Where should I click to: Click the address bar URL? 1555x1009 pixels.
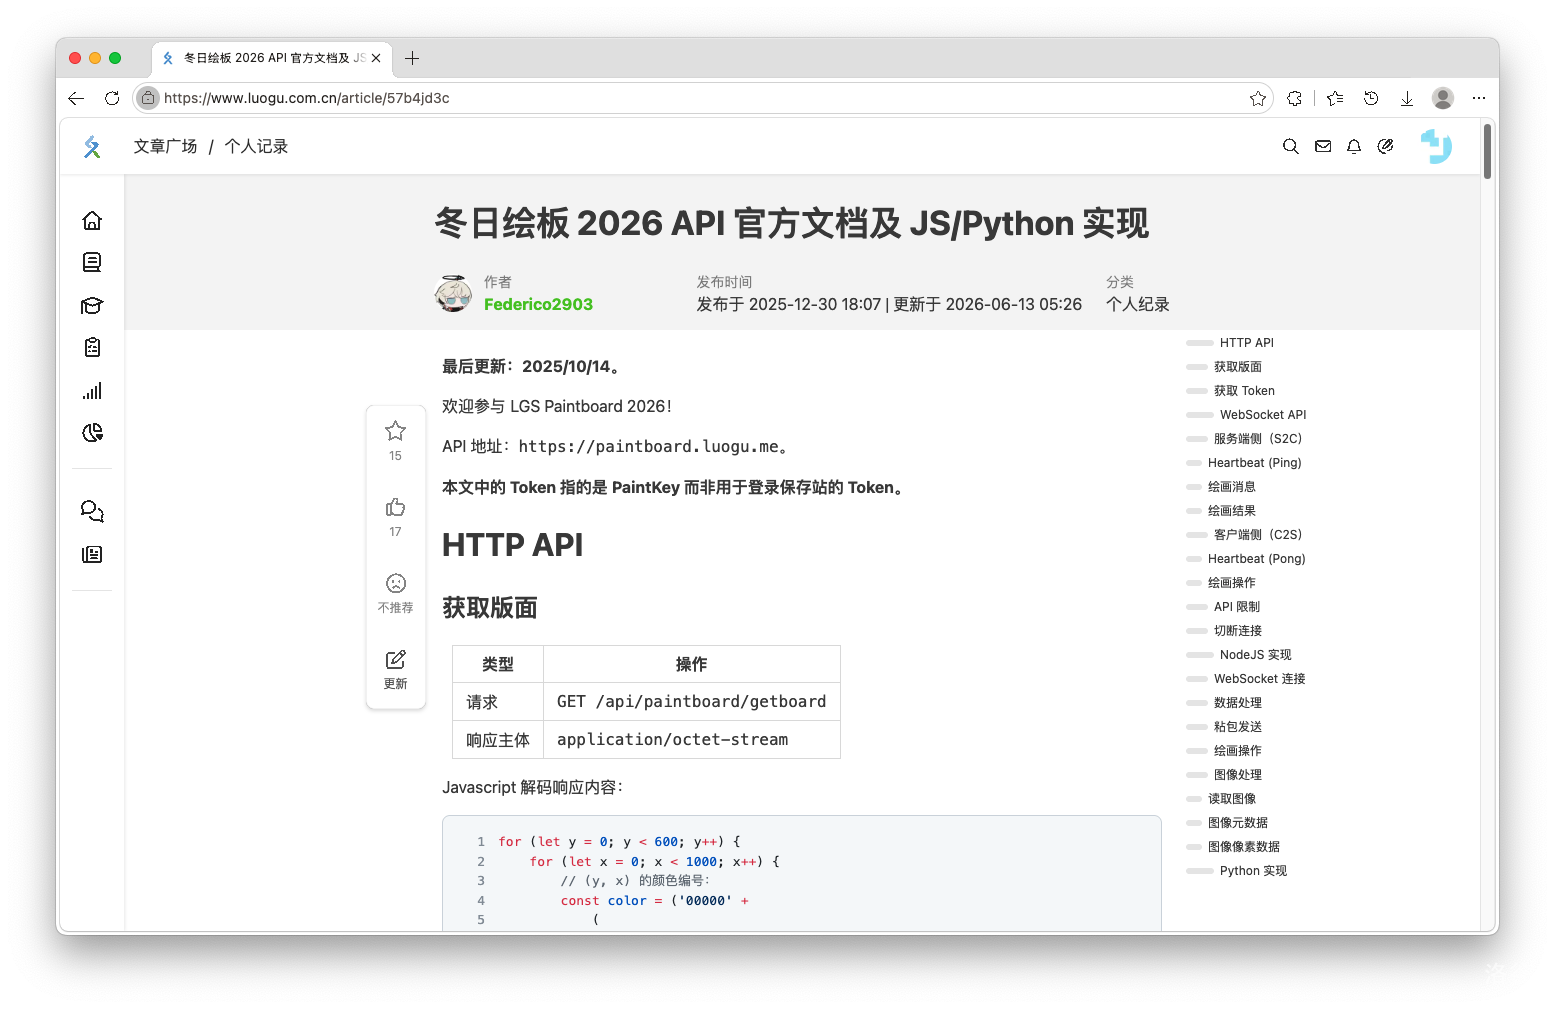[x=306, y=98]
